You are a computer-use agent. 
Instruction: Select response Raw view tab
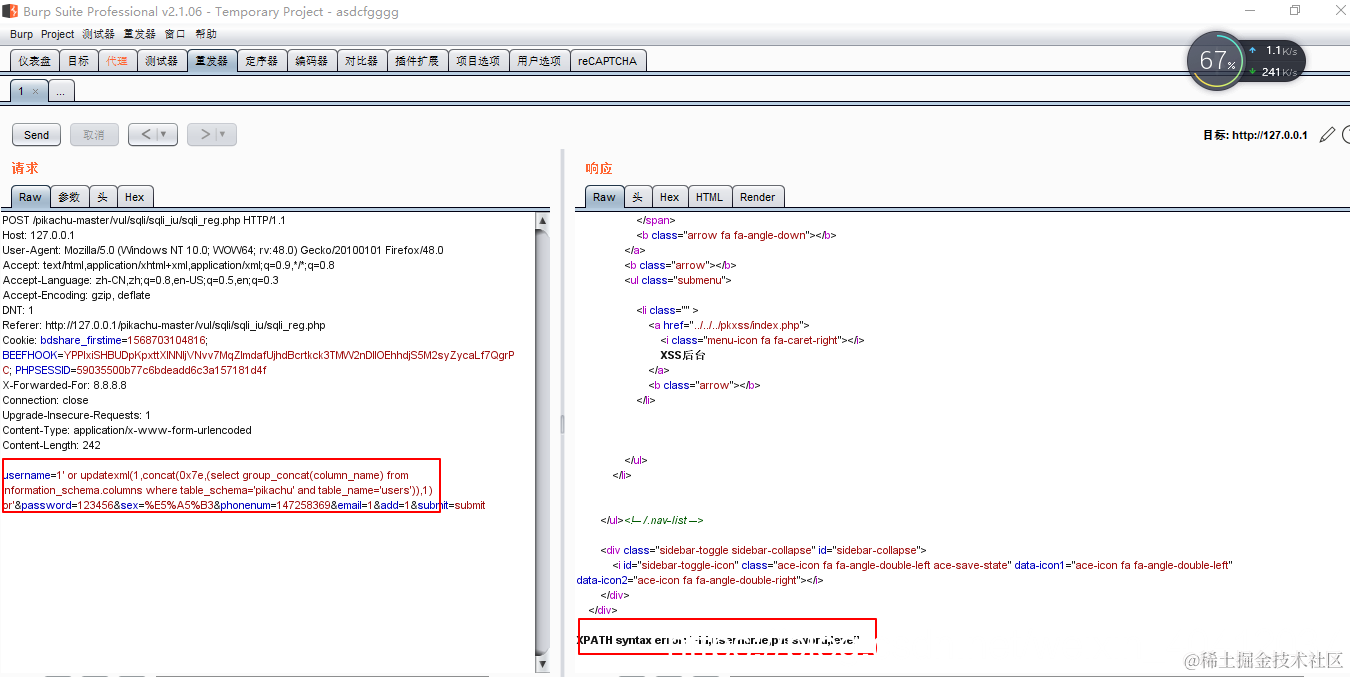pyautogui.click(x=605, y=197)
